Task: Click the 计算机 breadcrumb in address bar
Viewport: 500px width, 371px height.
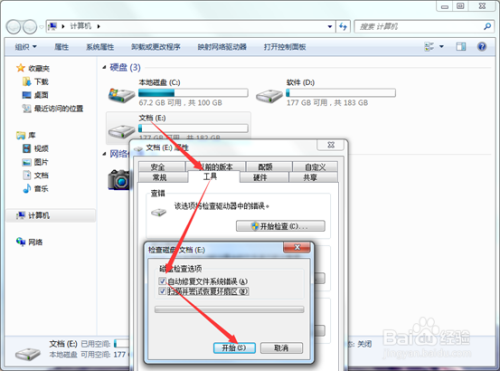Action: pyautogui.click(x=80, y=26)
